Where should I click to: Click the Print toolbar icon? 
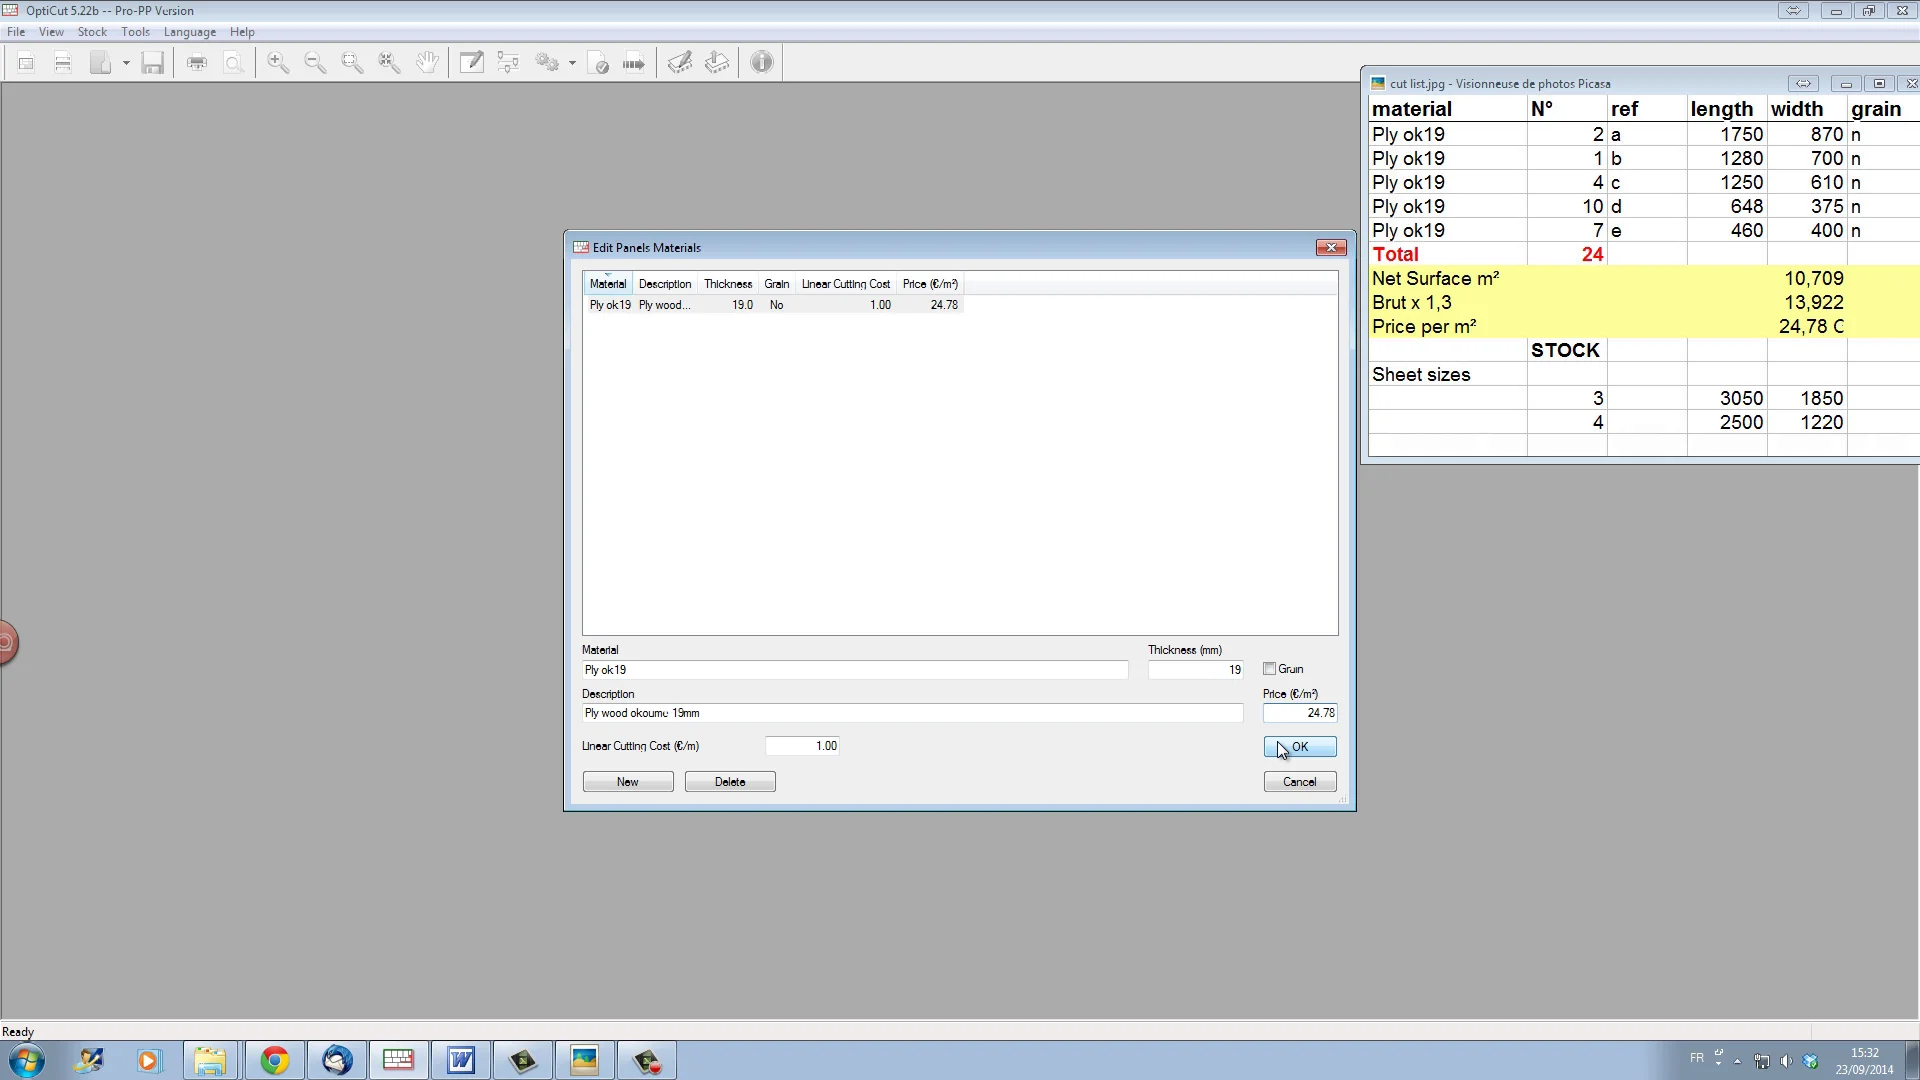tap(197, 63)
